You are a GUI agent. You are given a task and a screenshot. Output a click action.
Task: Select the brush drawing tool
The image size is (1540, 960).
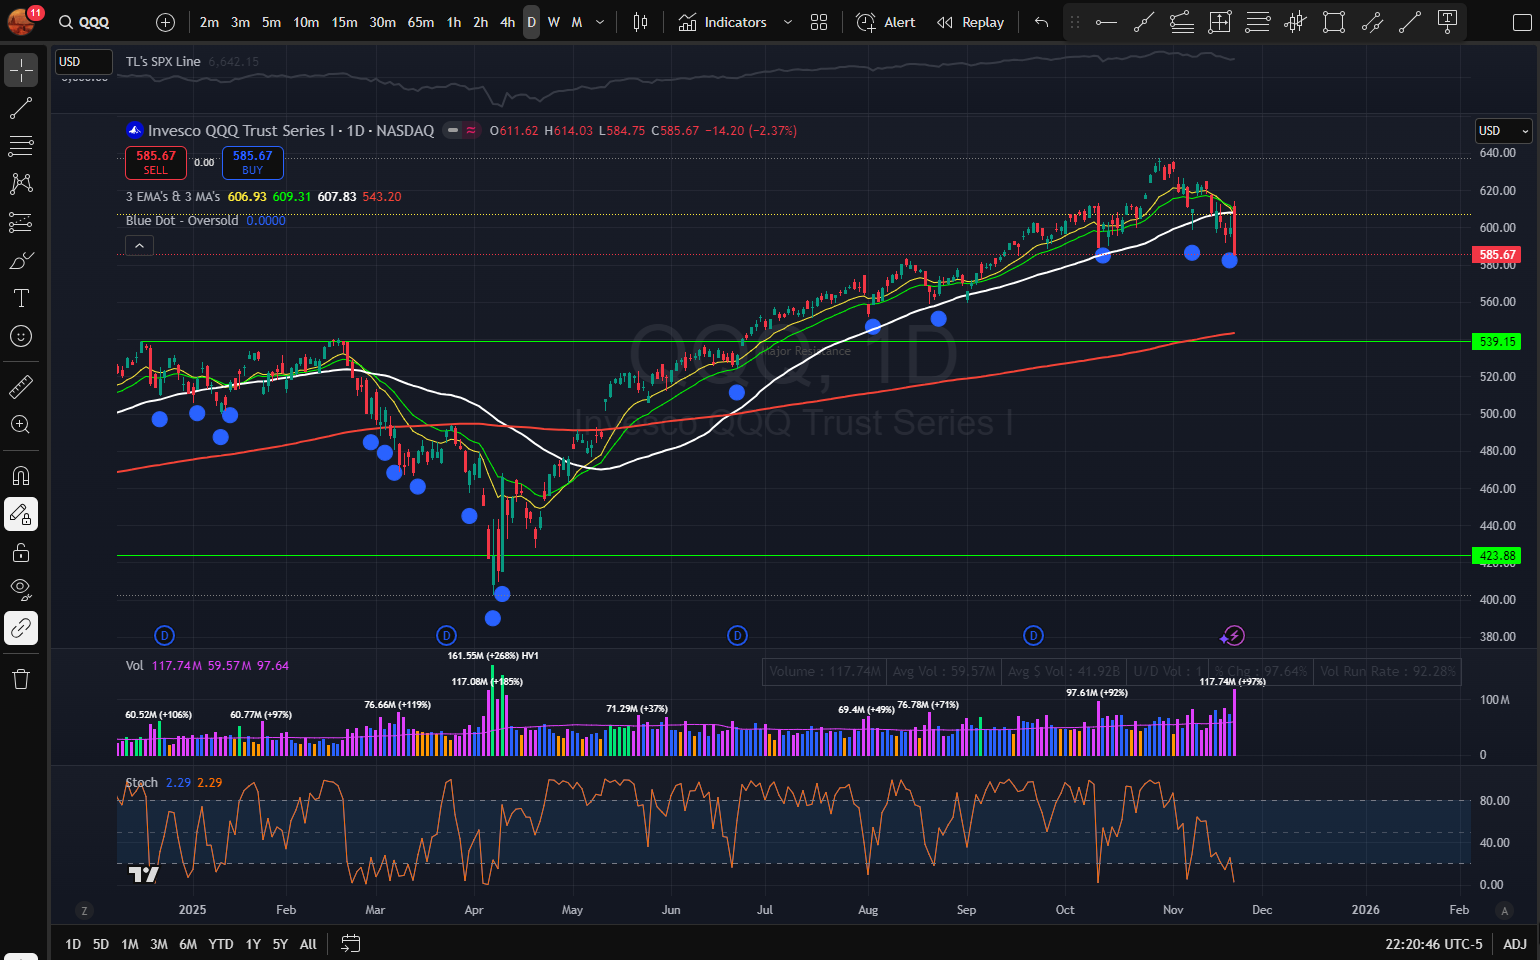[21, 260]
